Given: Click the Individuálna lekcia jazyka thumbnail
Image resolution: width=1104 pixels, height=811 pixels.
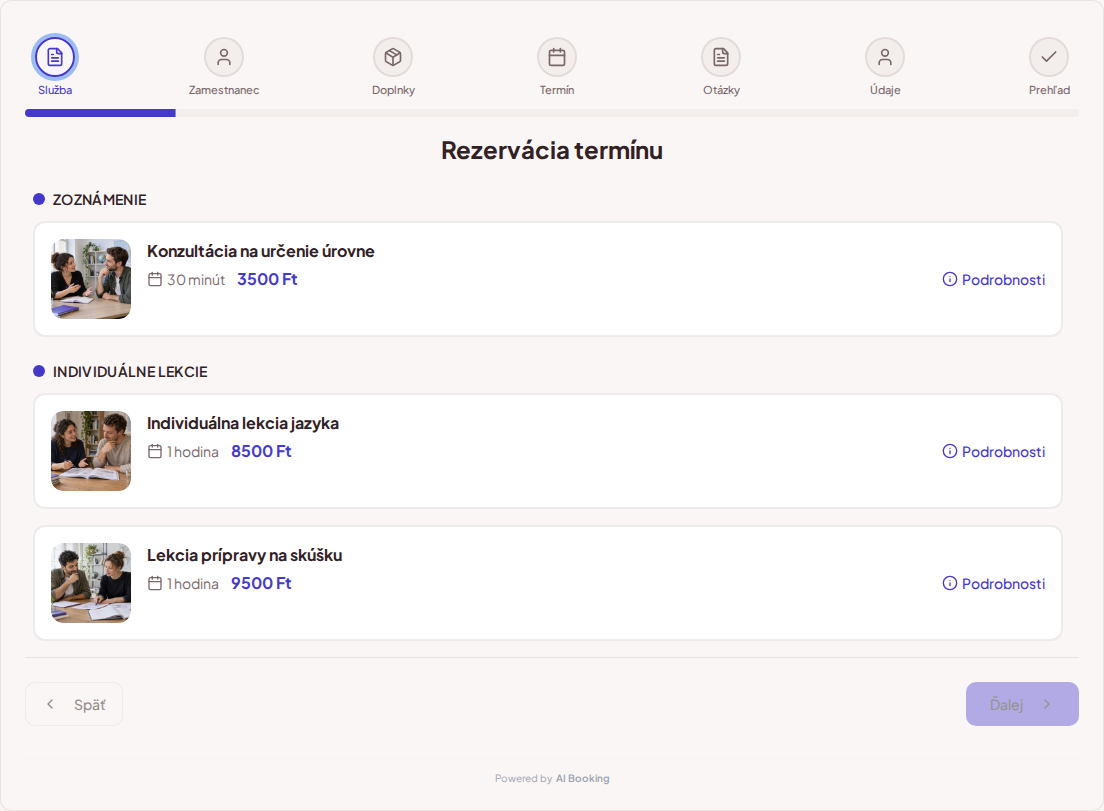Looking at the screenshot, I should click(91, 451).
